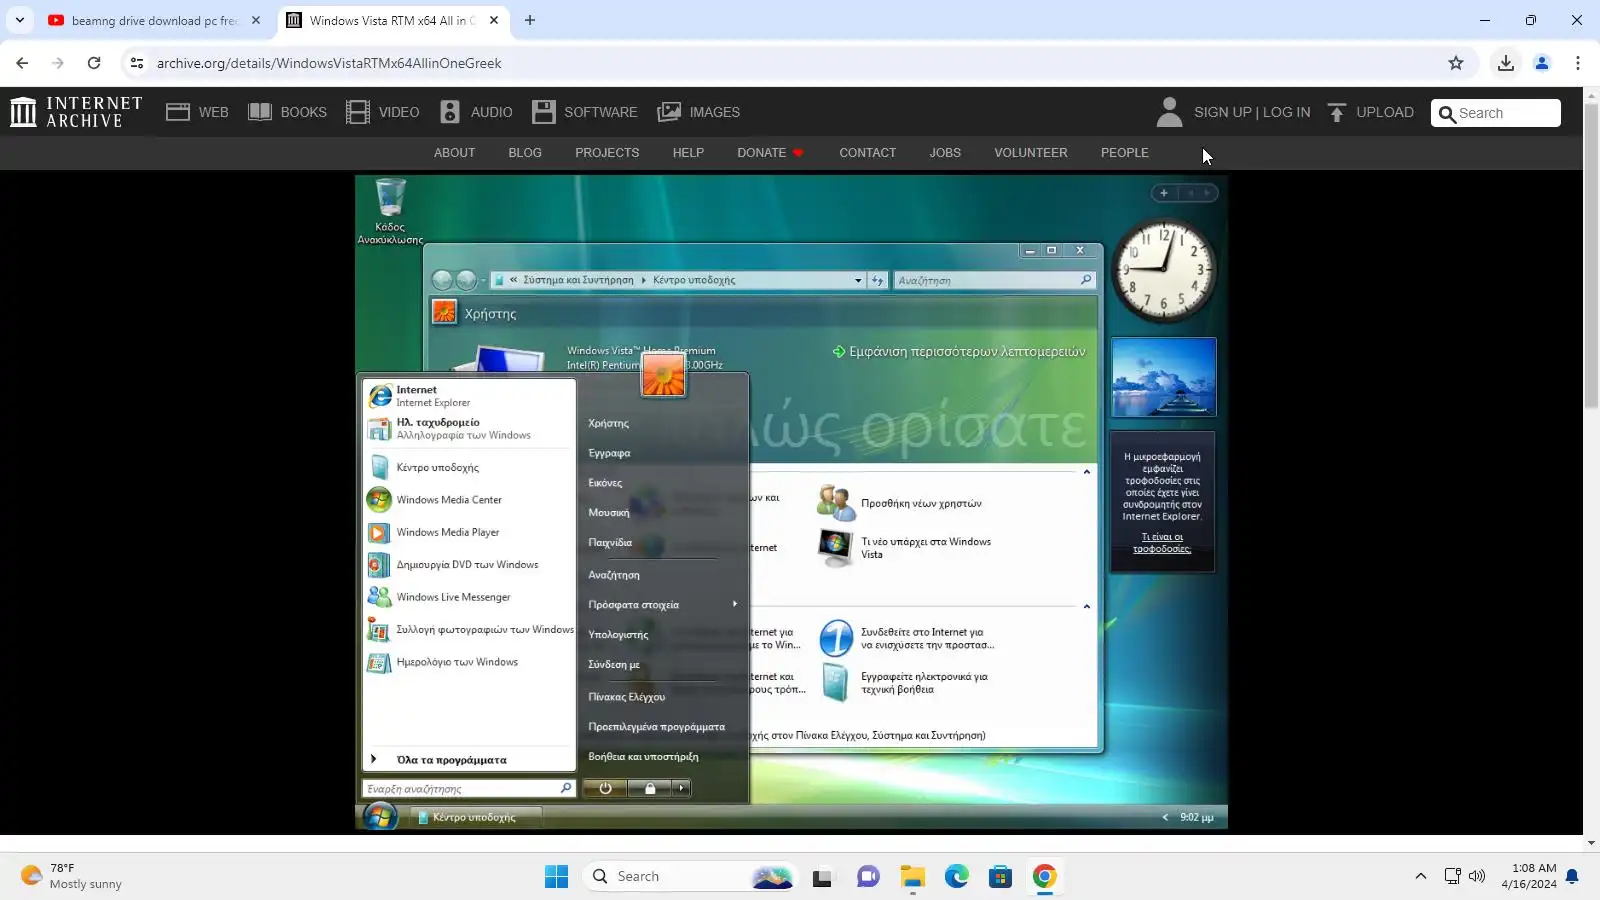Open the clock and date in the taskbar
This screenshot has height=900, width=1600.
[x=1528, y=877]
